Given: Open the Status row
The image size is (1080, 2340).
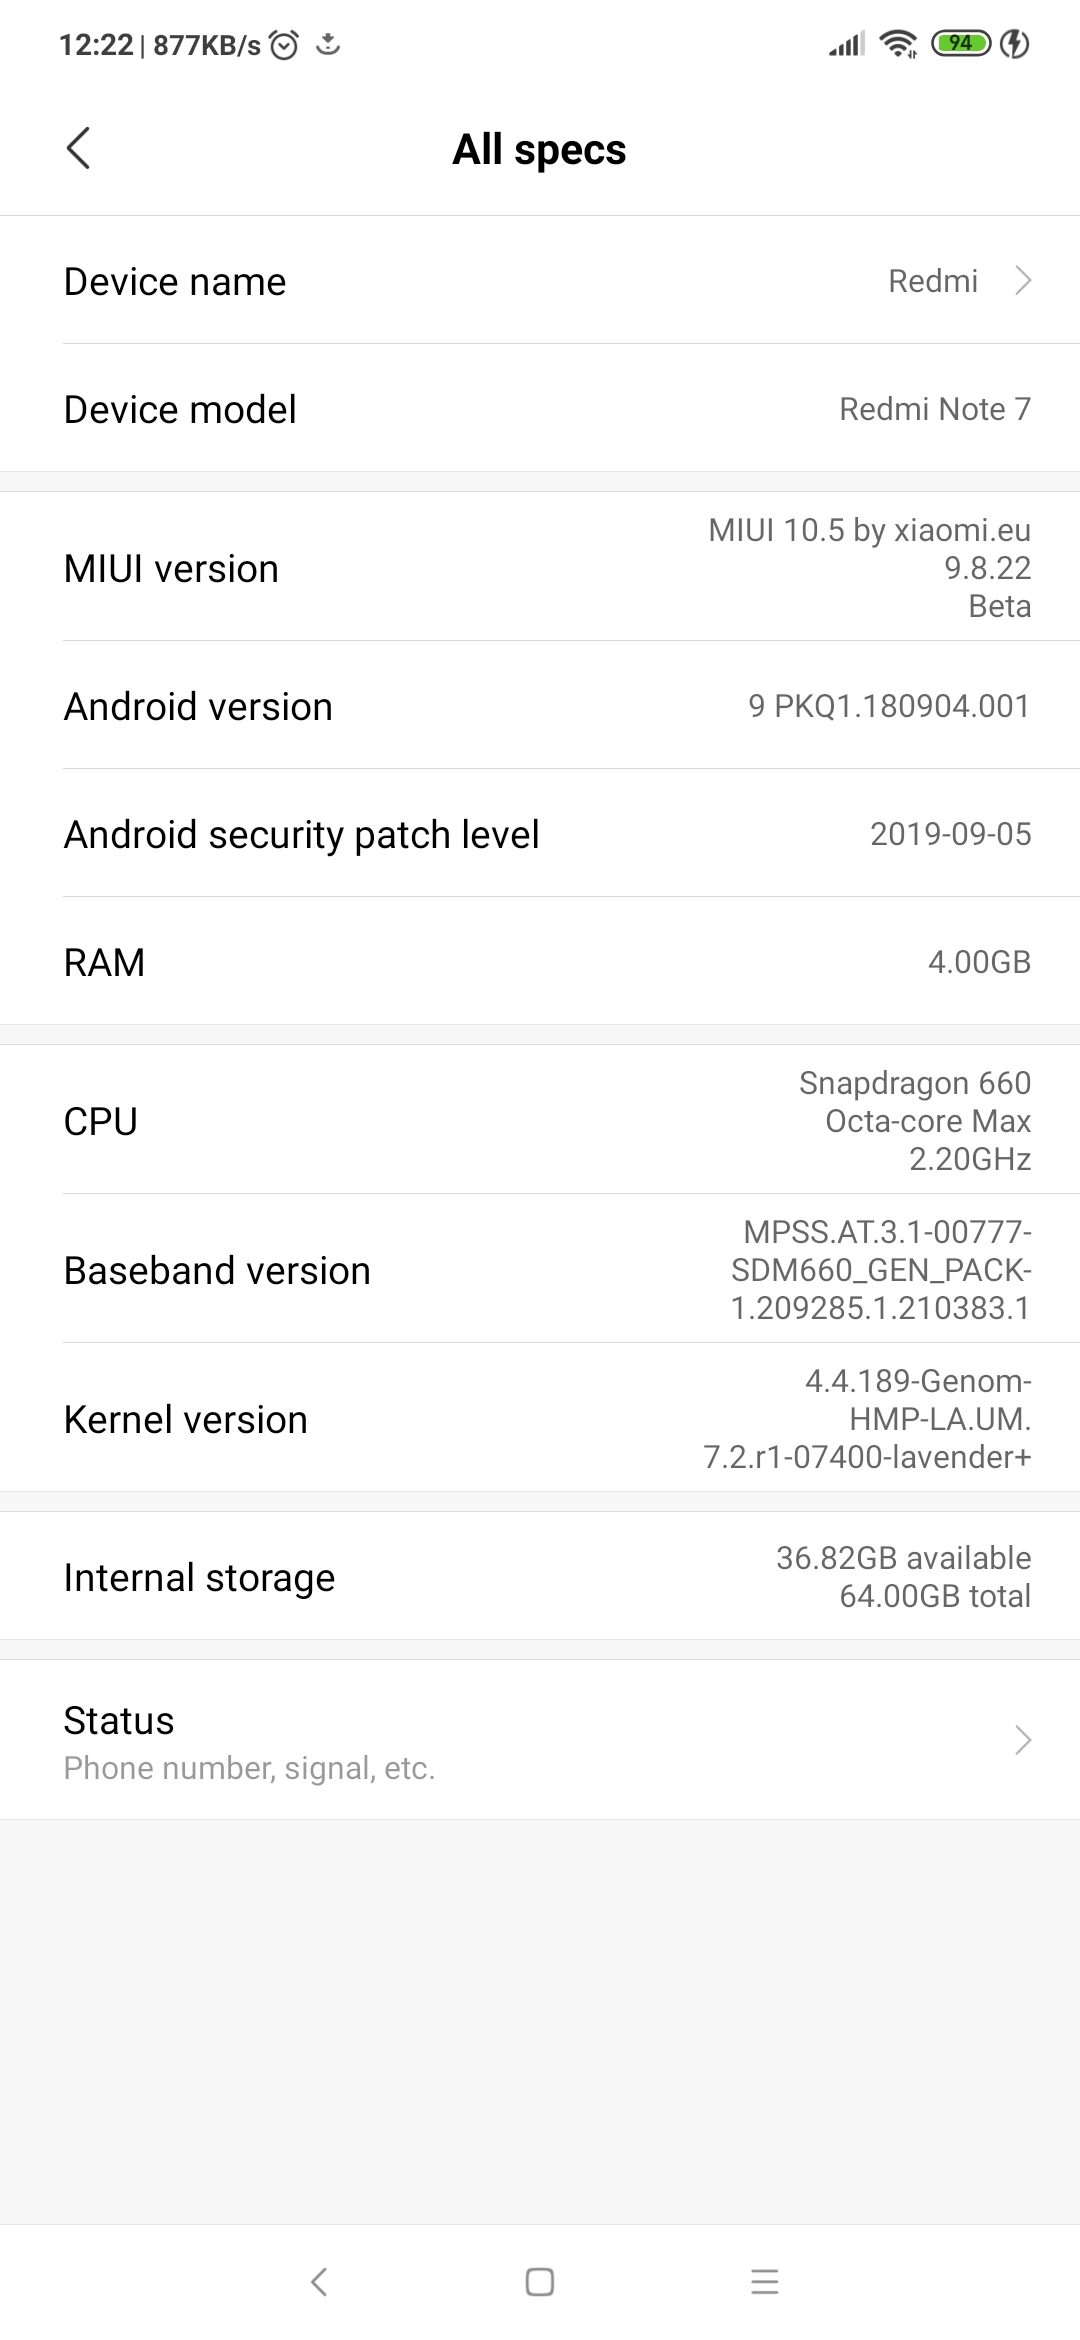Looking at the screenshot, I should (x=540, y=1740).
